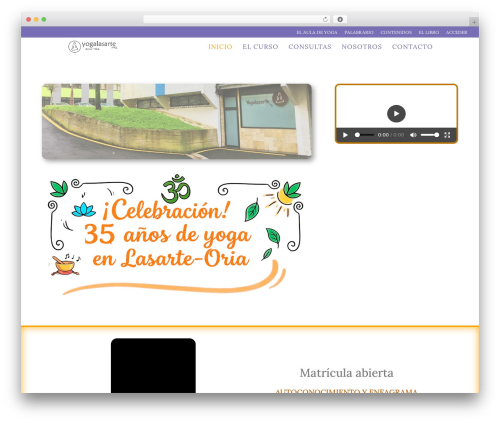
Task: Play the video with the large center play button
Action: click(396, 114)
